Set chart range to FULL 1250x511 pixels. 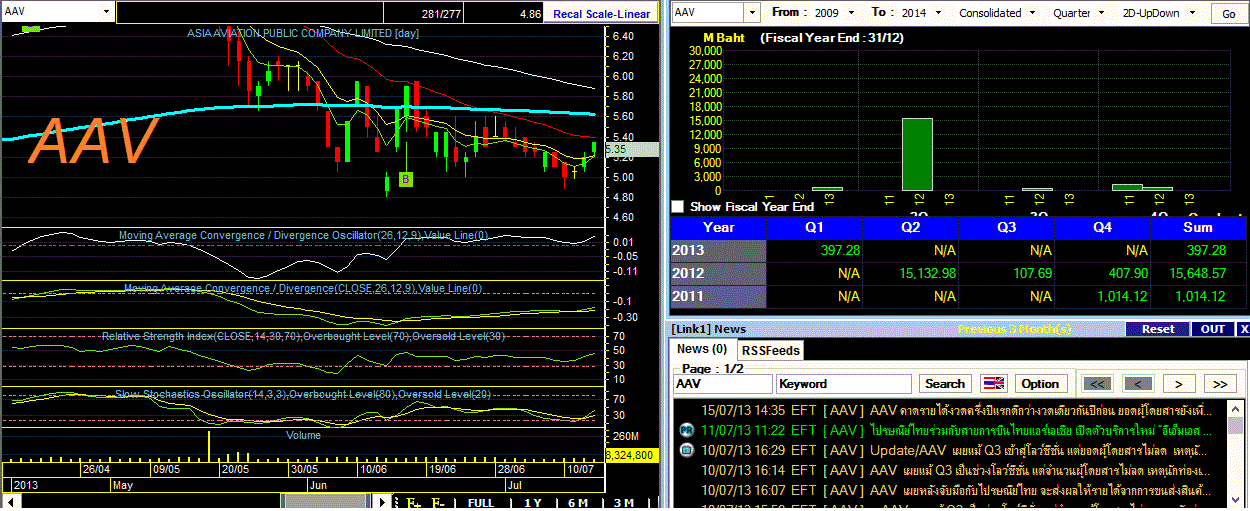click(x=481, y=503)
